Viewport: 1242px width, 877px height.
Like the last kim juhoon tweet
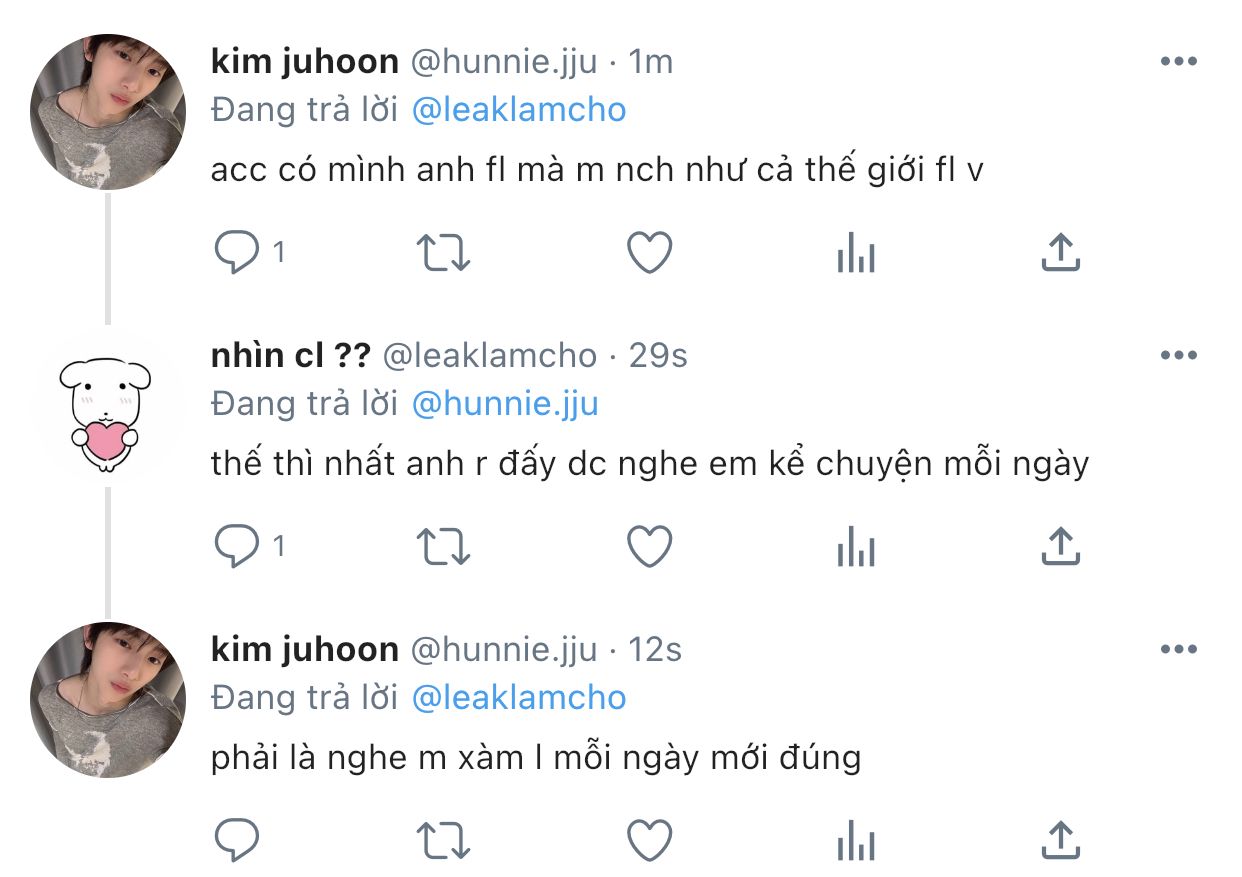point(649,840)
